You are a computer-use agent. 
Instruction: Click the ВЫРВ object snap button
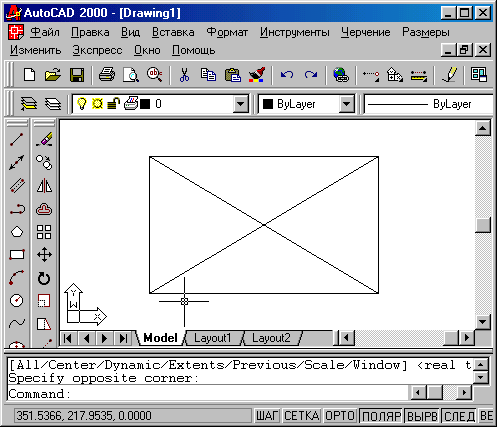(422, 416)
